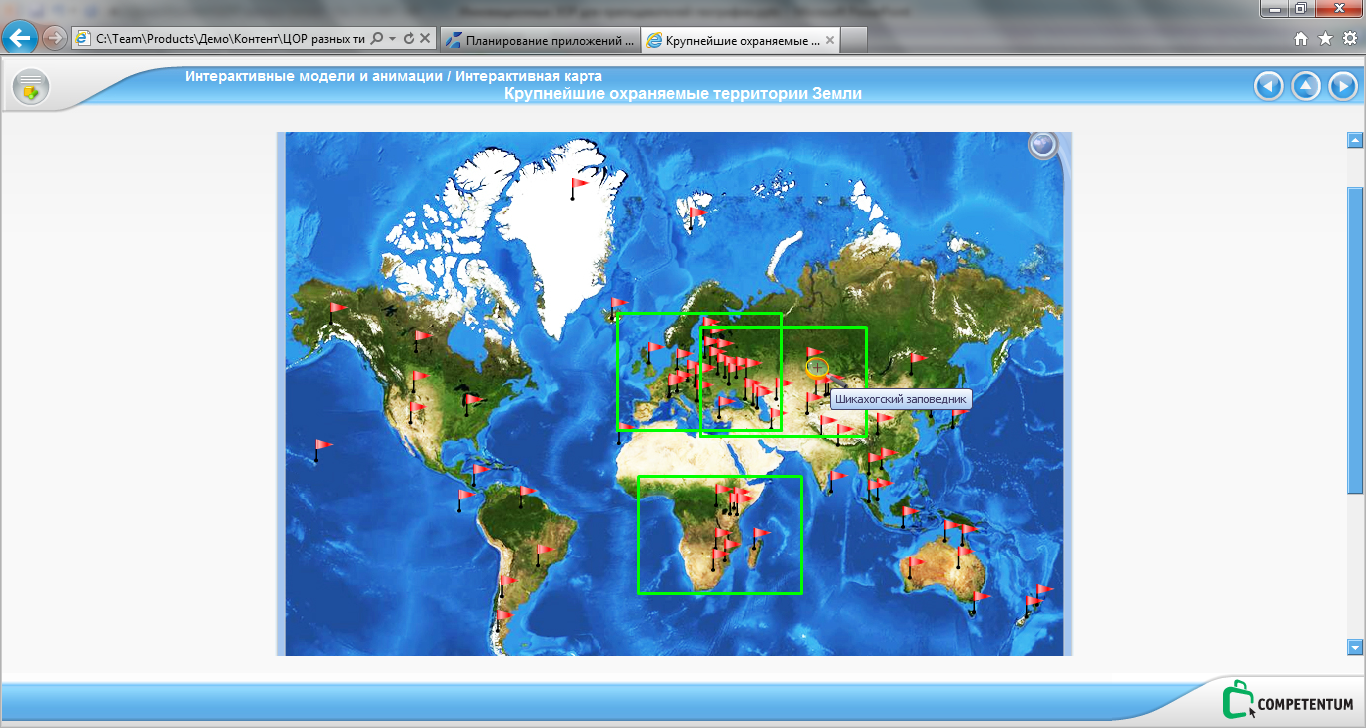Viewport: 1366px width, 728px height.
Task: Click the Шикахогский заповедник tooltip label
Action: (x=901, y=399)
